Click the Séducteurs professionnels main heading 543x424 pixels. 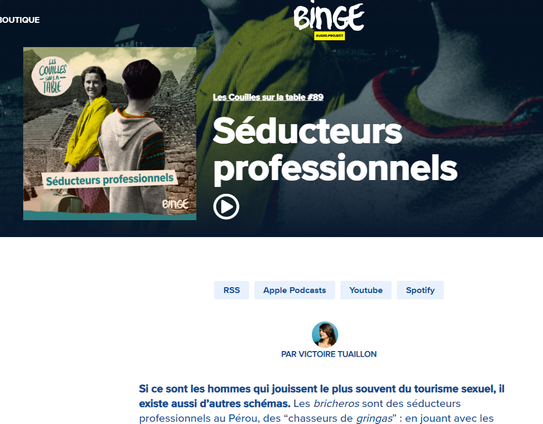click(x=335, y=150)
